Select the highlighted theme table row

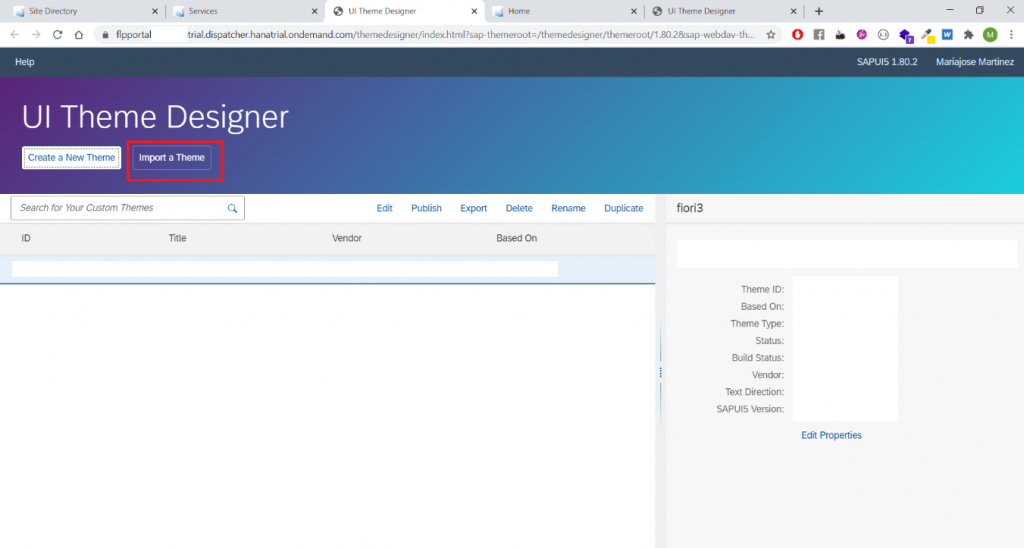click(327, 269)
